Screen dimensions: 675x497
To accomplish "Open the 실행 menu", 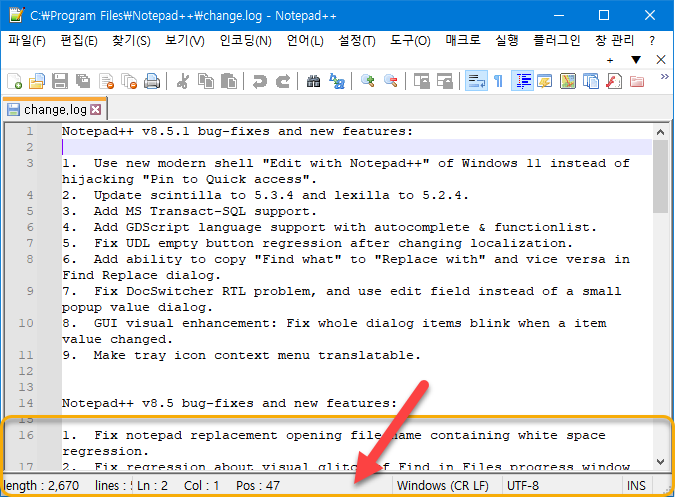I will coord(507,41).
